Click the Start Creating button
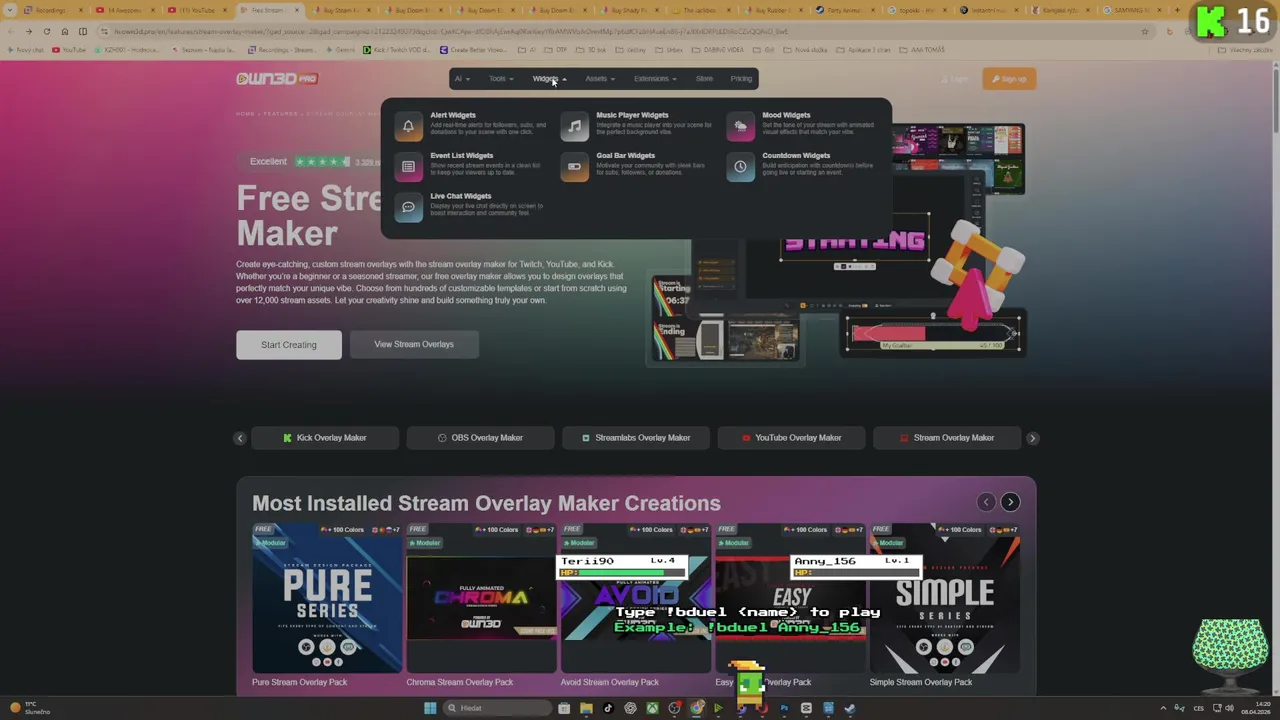 coord(289,345)
